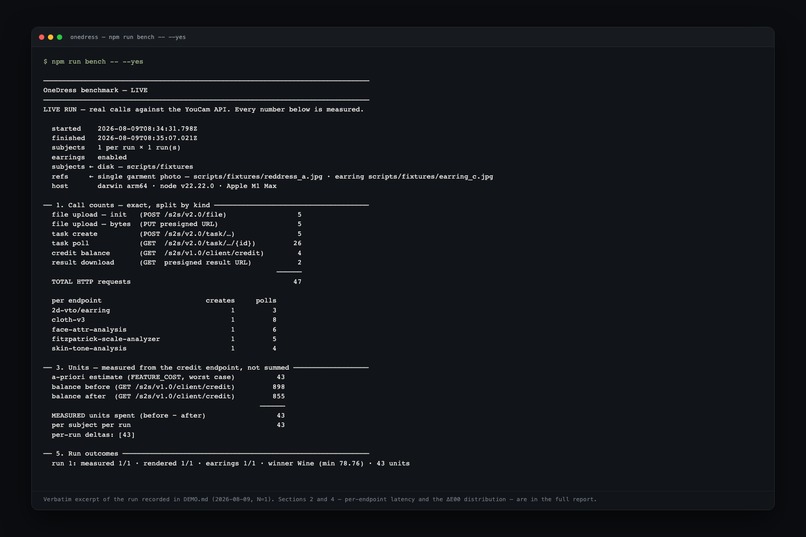806x537 pixels.
Task: Click the 'balance after' row
Action: click(x=168, y=397)
